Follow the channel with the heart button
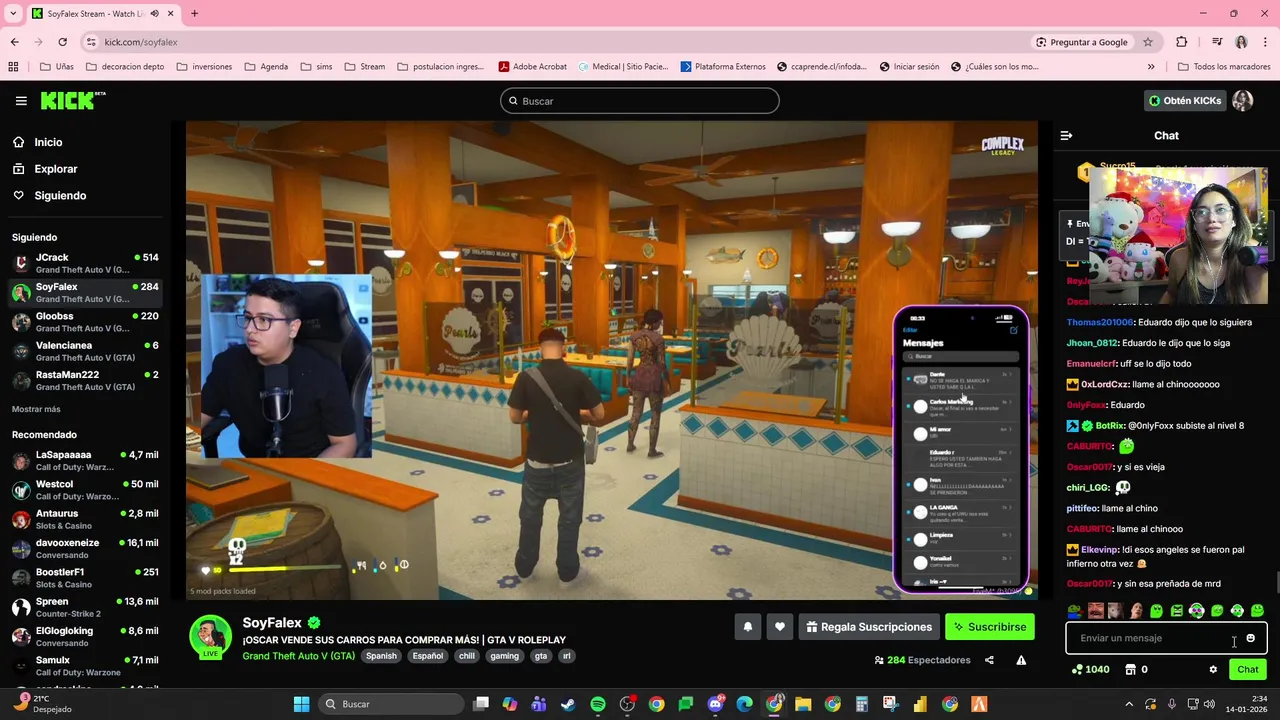The height and width of the screenshot is (720, 1280). 780,627
